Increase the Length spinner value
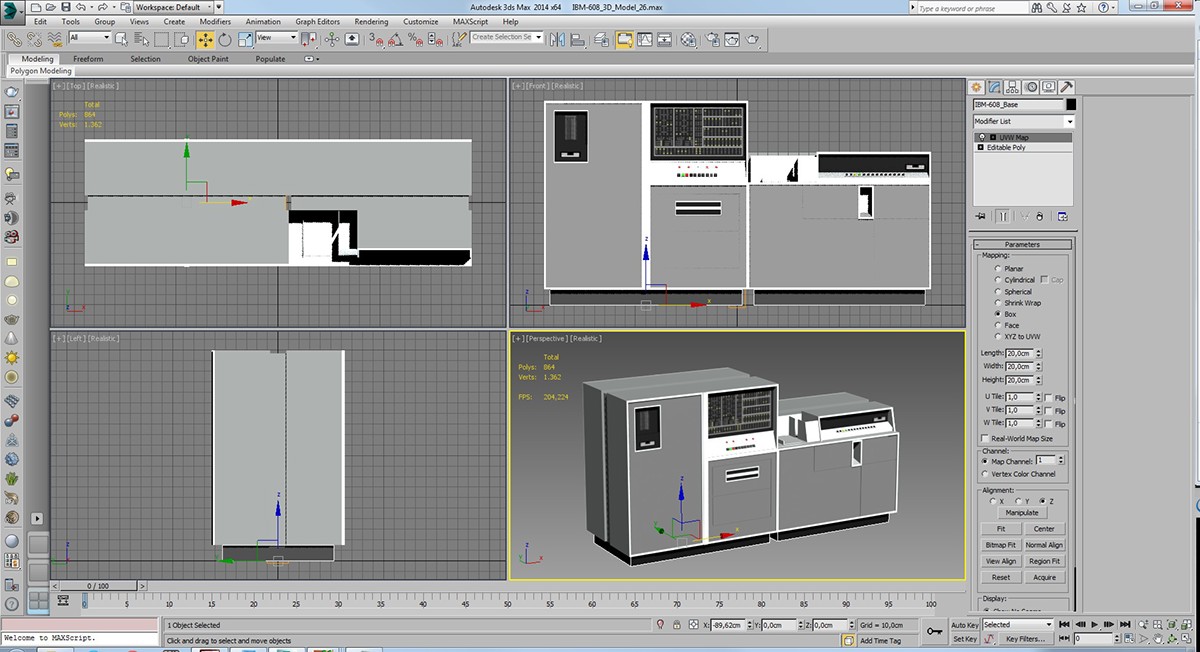The width and height of the screenshot is (1200, 652). point(1038,350)
